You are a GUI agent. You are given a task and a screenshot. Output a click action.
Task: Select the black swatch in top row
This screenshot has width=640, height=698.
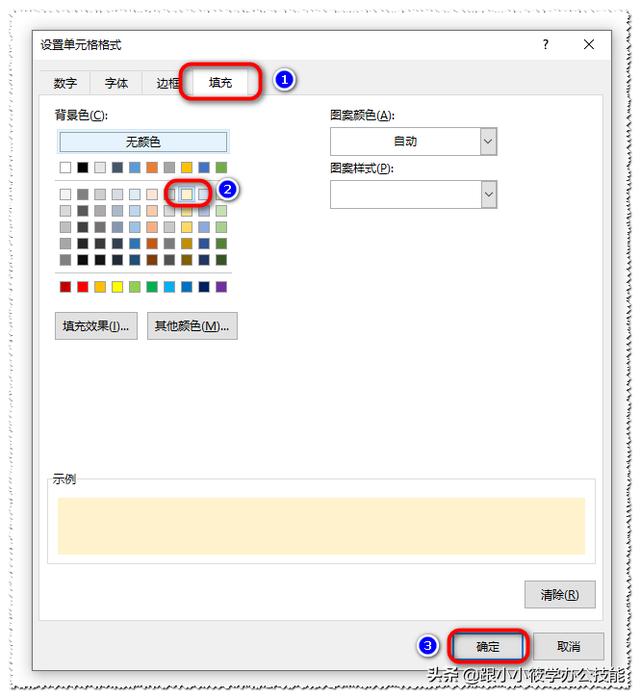coord(82,167)
